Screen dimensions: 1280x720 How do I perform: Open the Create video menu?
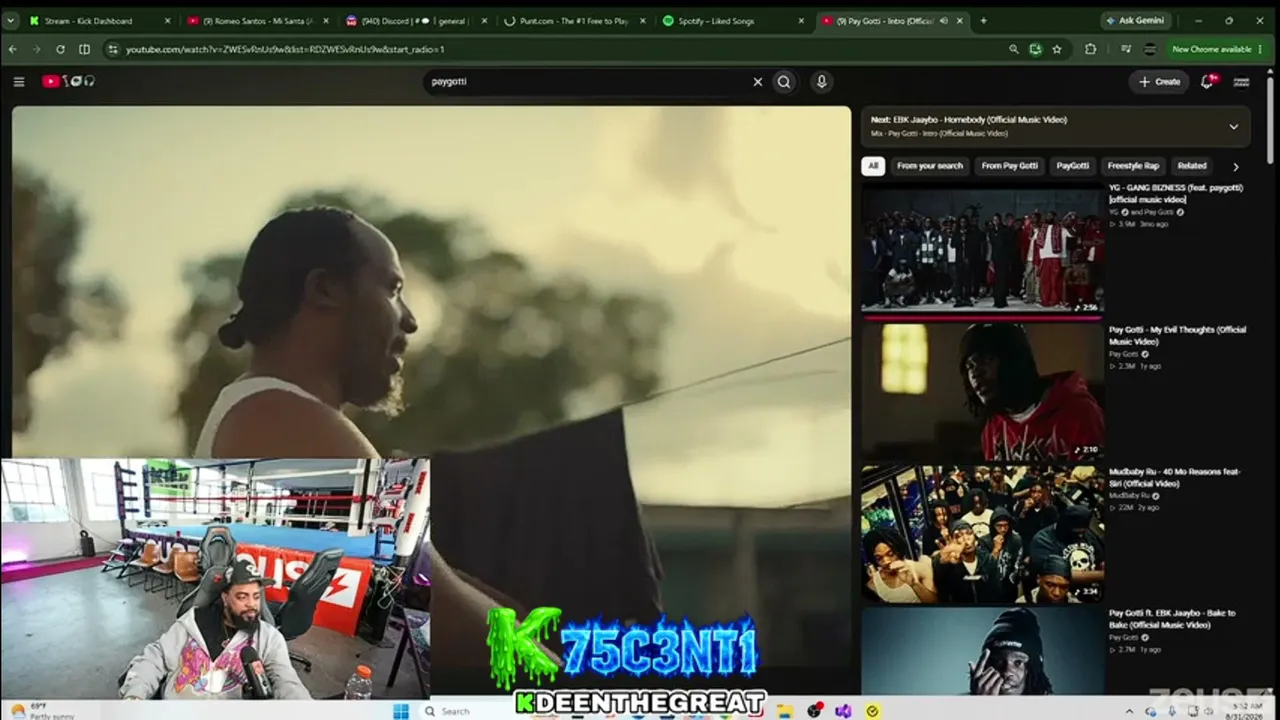(x=1160, y=82)
